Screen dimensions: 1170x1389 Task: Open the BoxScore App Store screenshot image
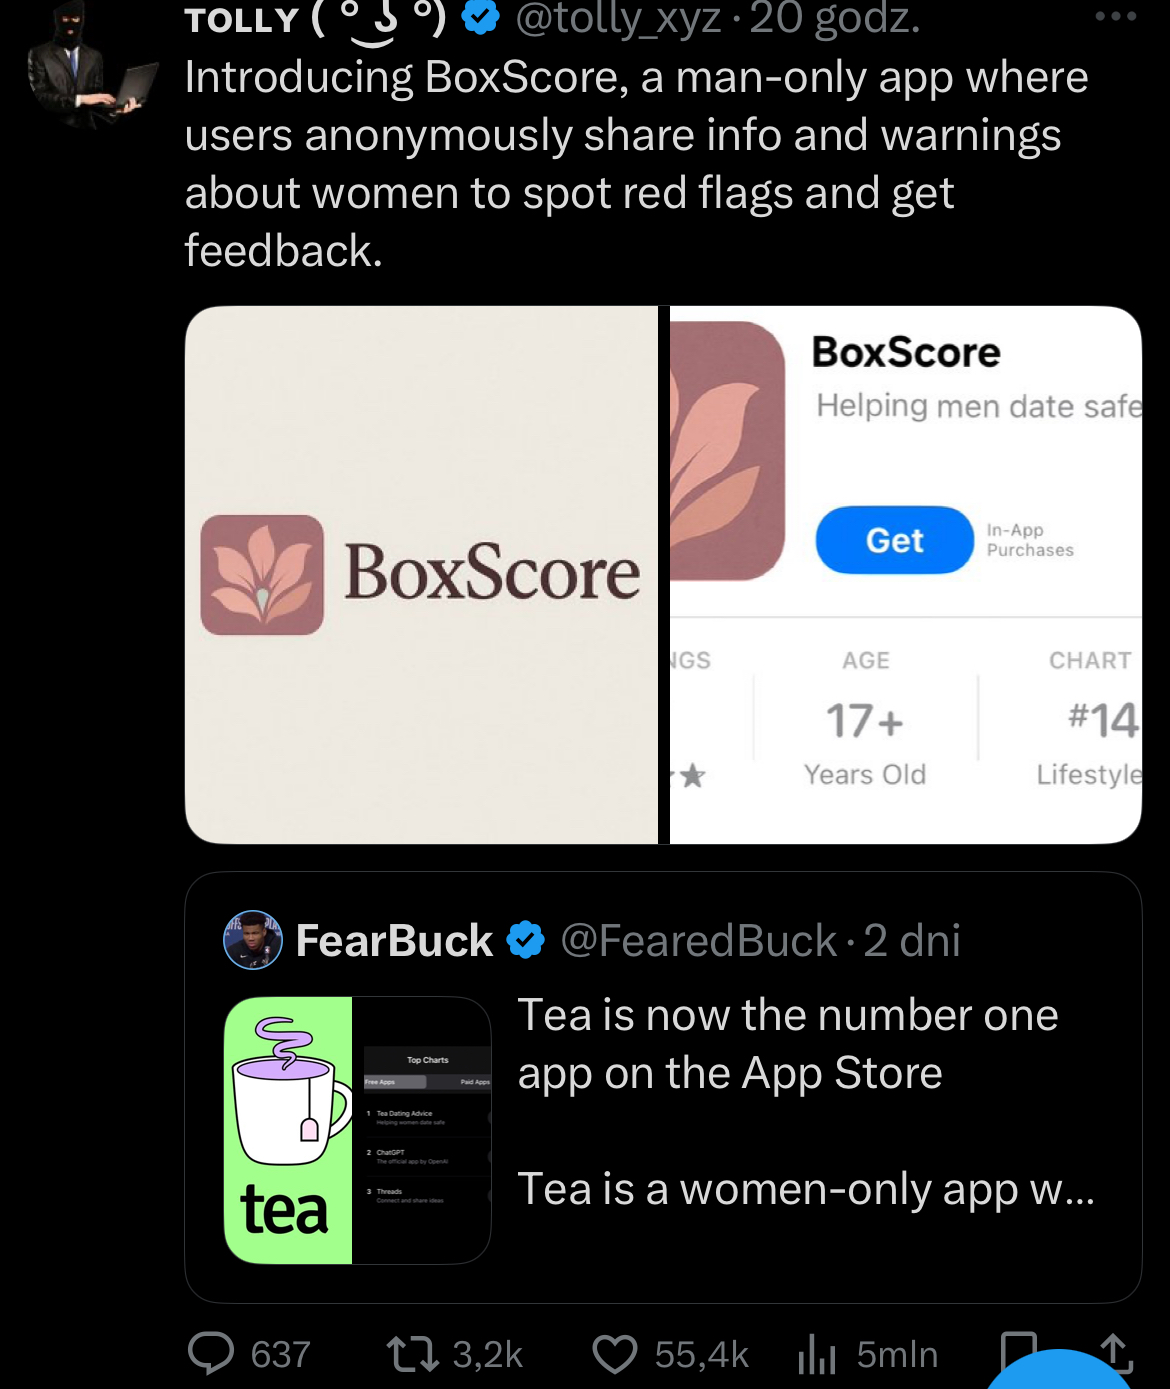pos(906,575)
